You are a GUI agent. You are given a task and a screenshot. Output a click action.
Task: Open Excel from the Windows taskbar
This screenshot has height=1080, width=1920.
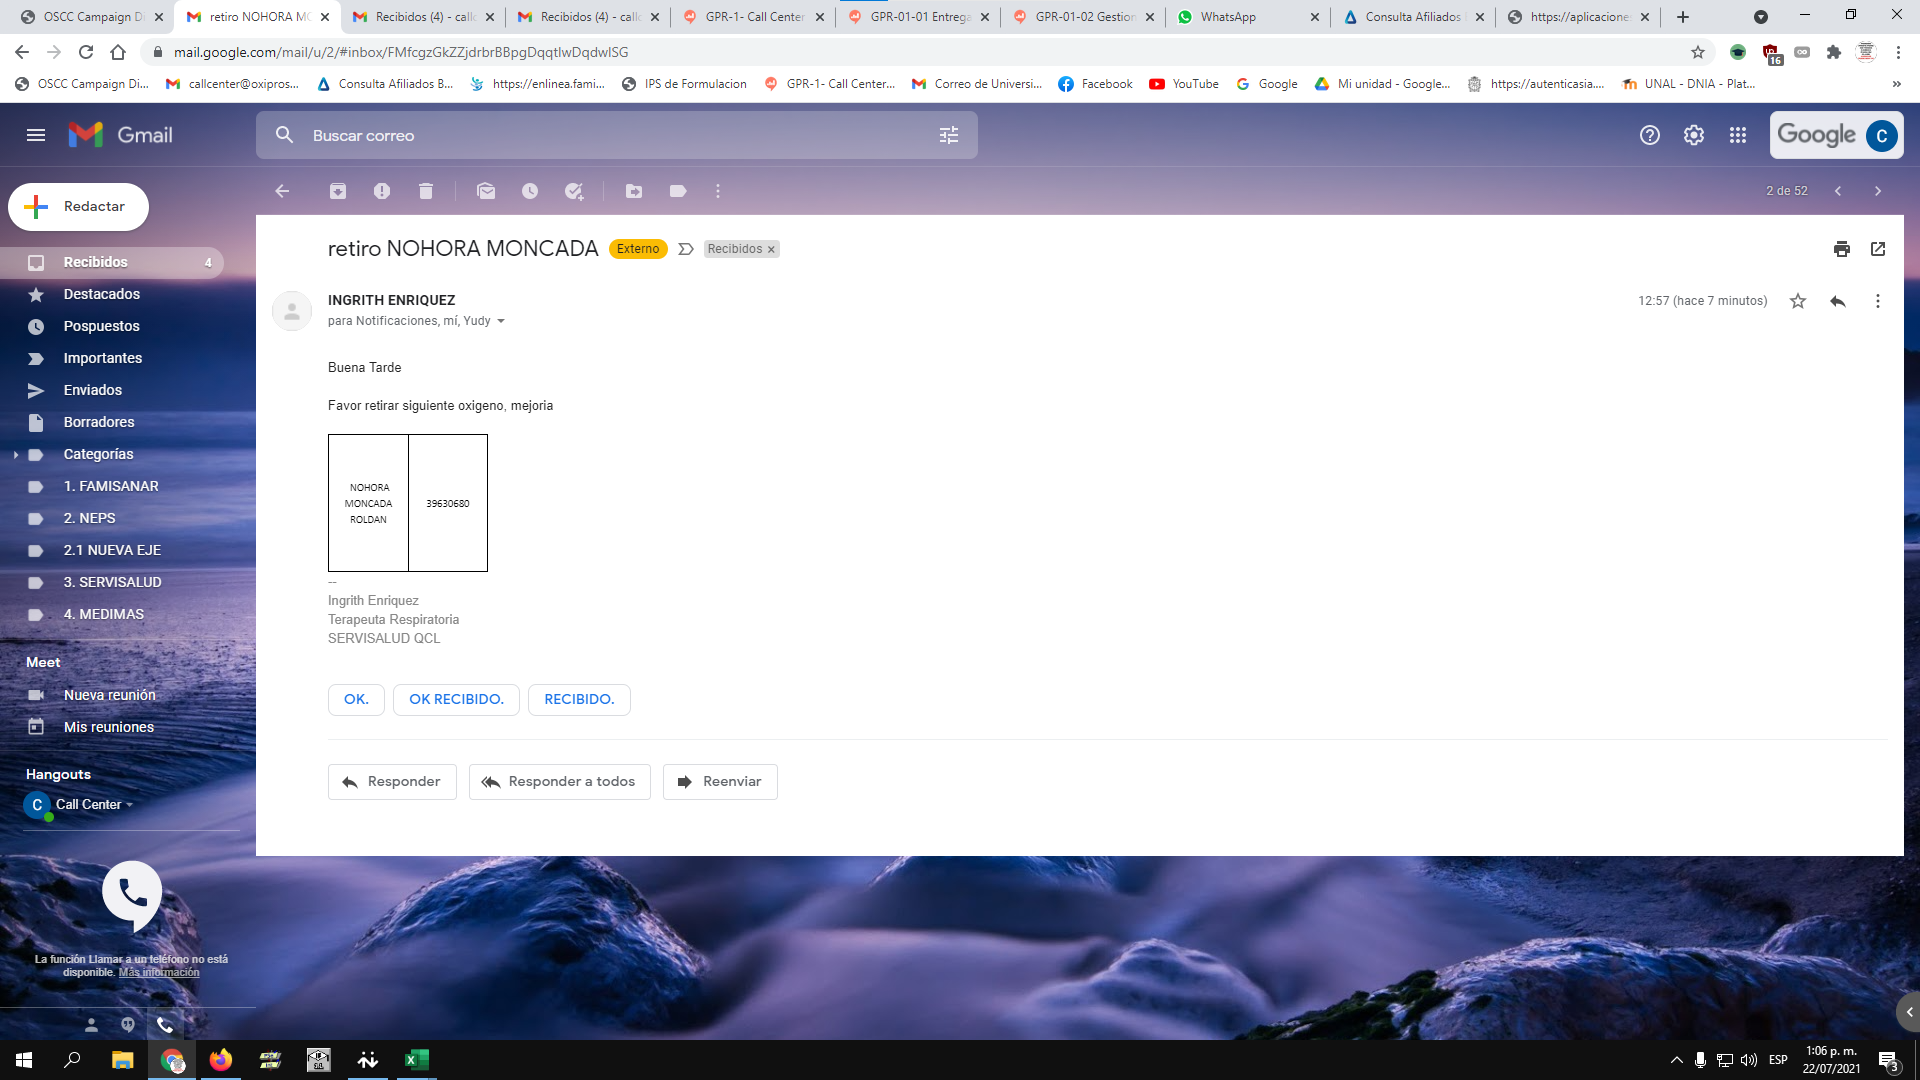tap(417, 1060)
